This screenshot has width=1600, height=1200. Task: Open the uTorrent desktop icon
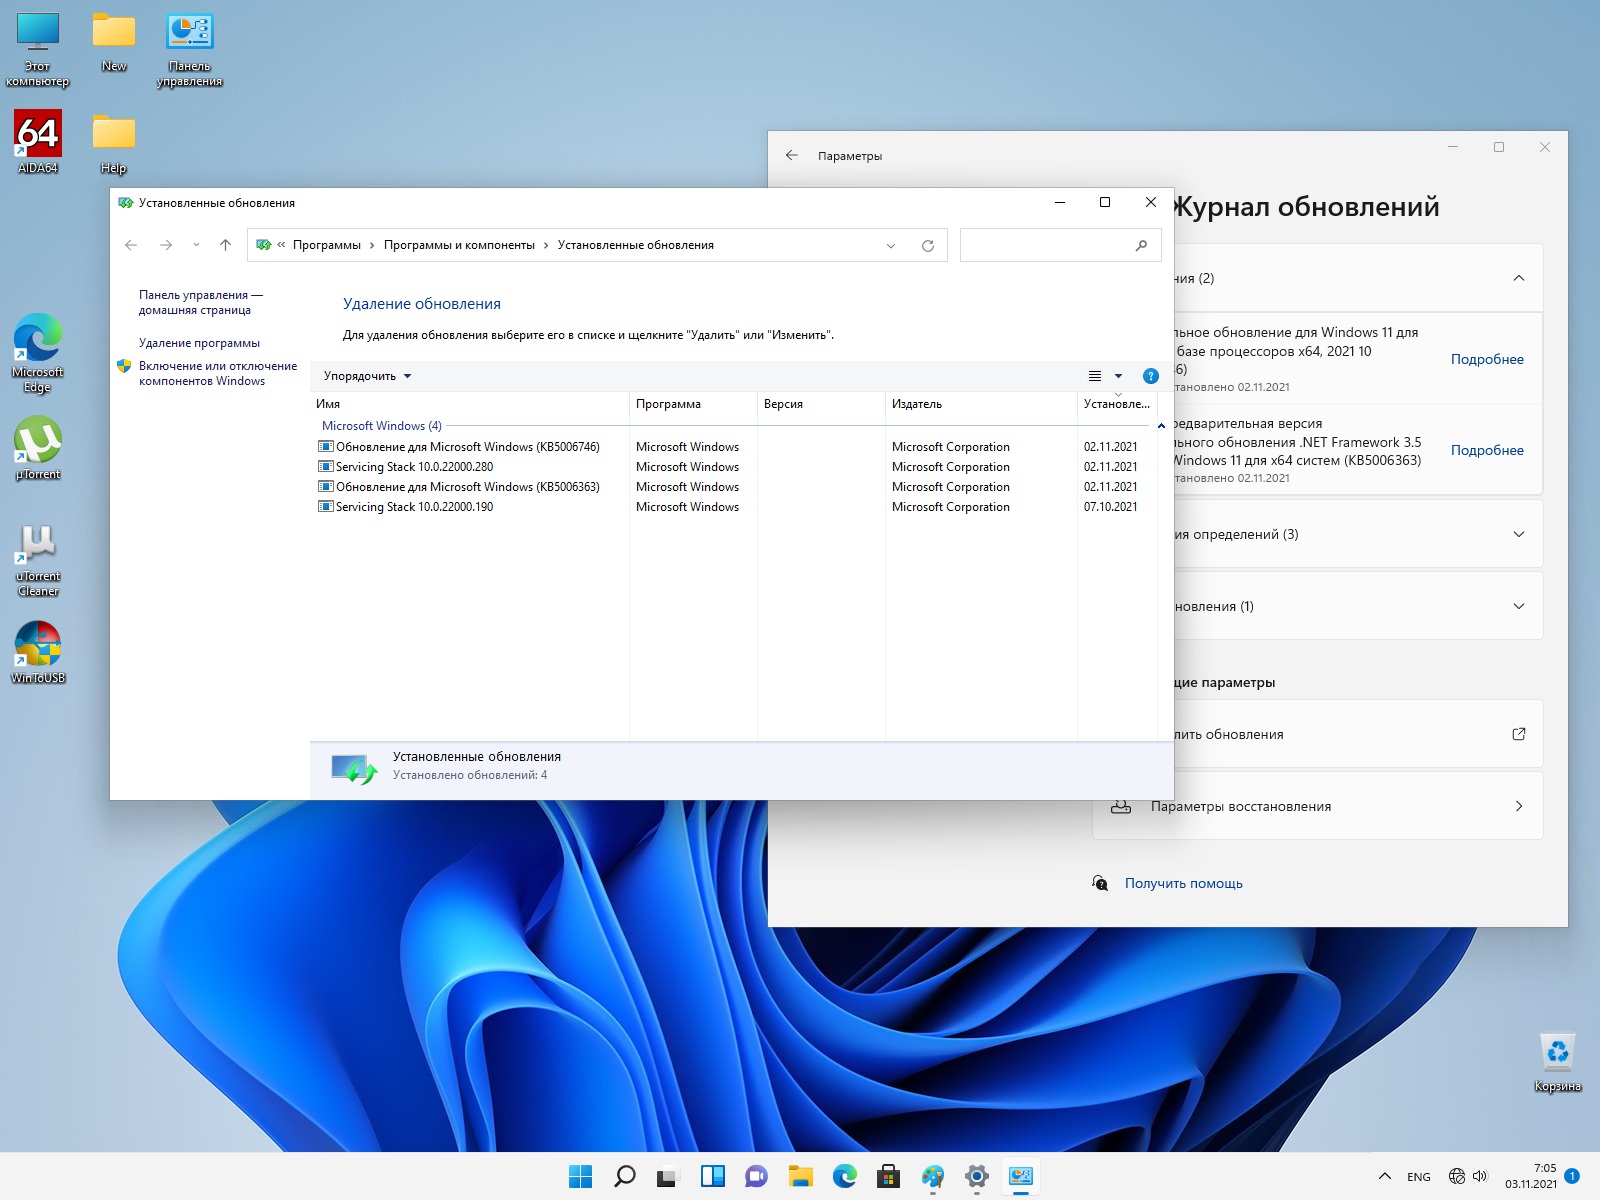(x=38, y=447)
